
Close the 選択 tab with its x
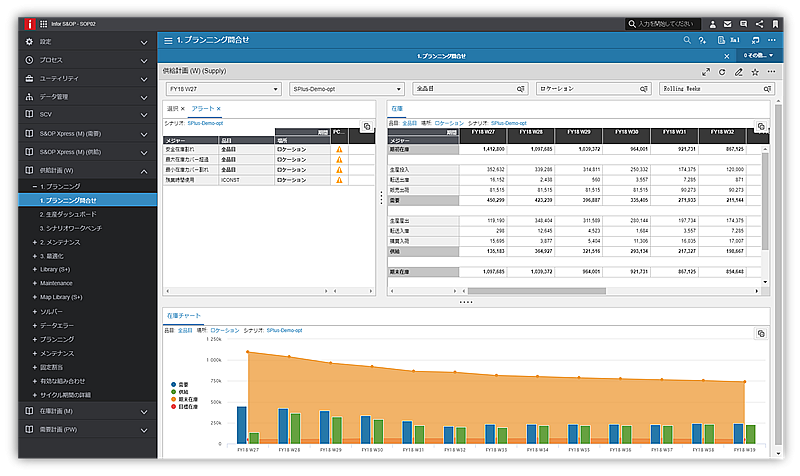pyautogui.click(x=183, y=109)
